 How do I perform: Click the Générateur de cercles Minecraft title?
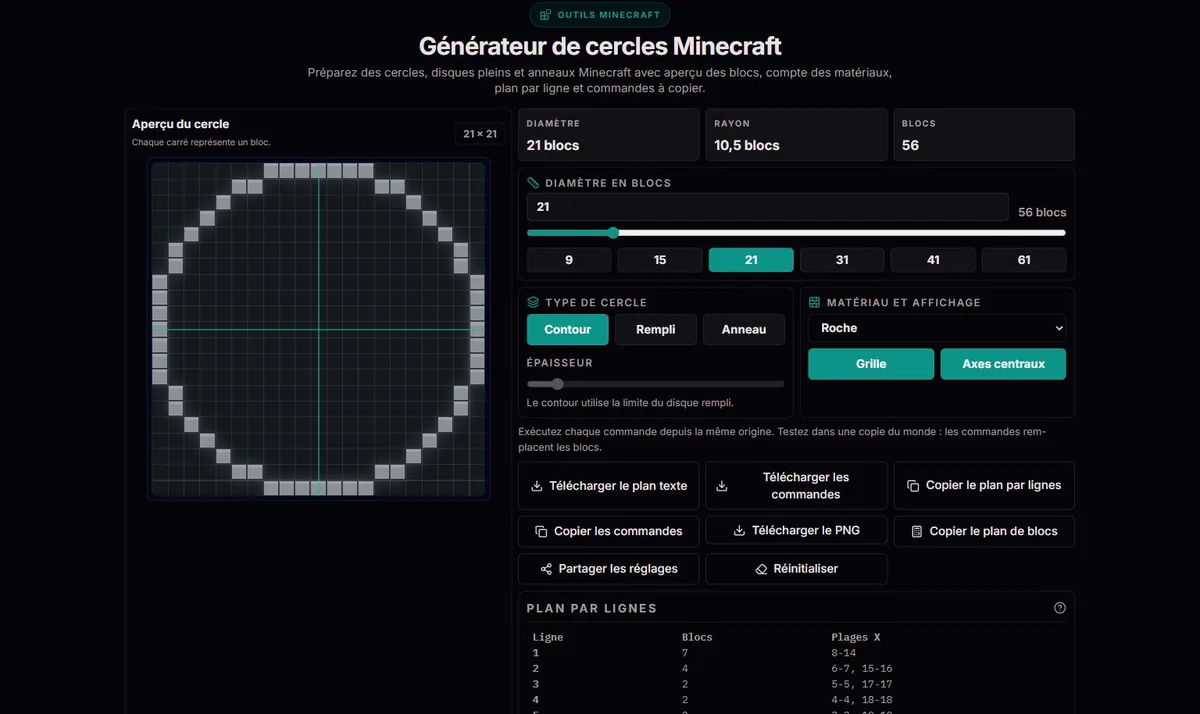(600, 46)
